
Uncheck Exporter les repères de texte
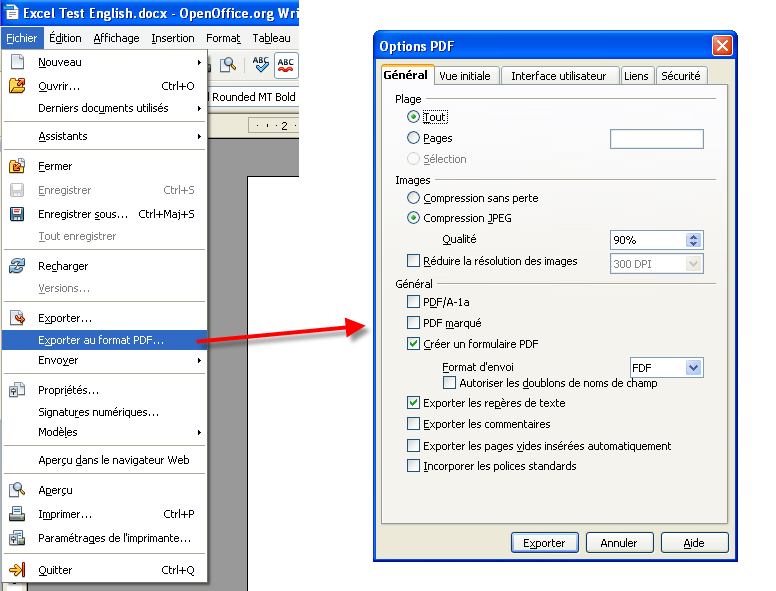tap(414, 403)
